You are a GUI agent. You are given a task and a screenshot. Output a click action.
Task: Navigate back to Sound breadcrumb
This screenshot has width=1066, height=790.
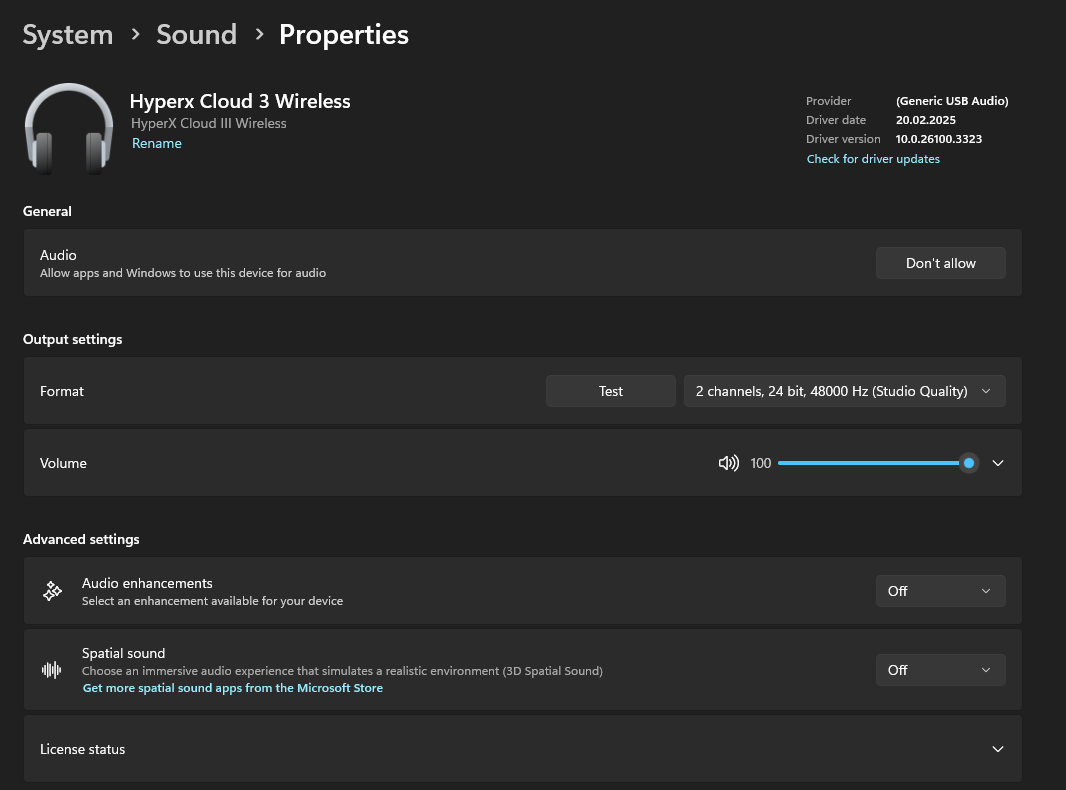(x=196, y=35)
